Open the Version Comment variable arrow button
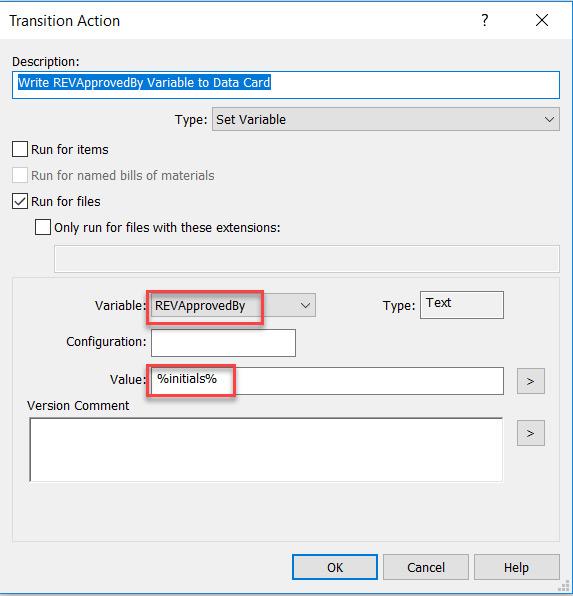This screenshot has height=596, width=573. (x=530, y=433)
